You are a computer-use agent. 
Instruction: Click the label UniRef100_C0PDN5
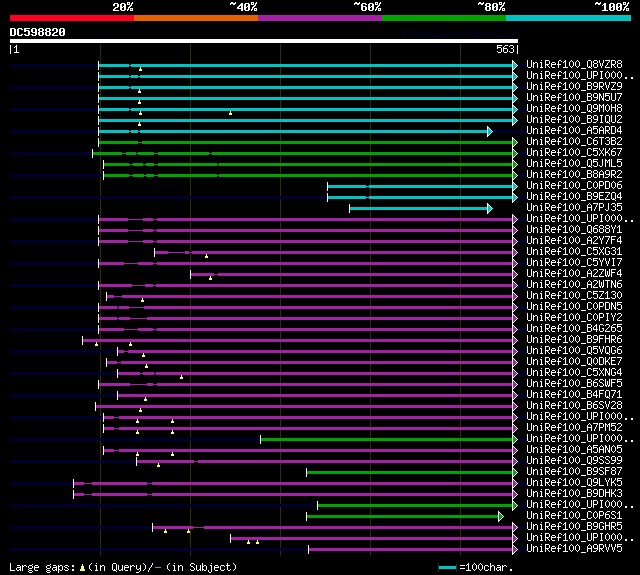pyautogui.click(x=574, y=307)
